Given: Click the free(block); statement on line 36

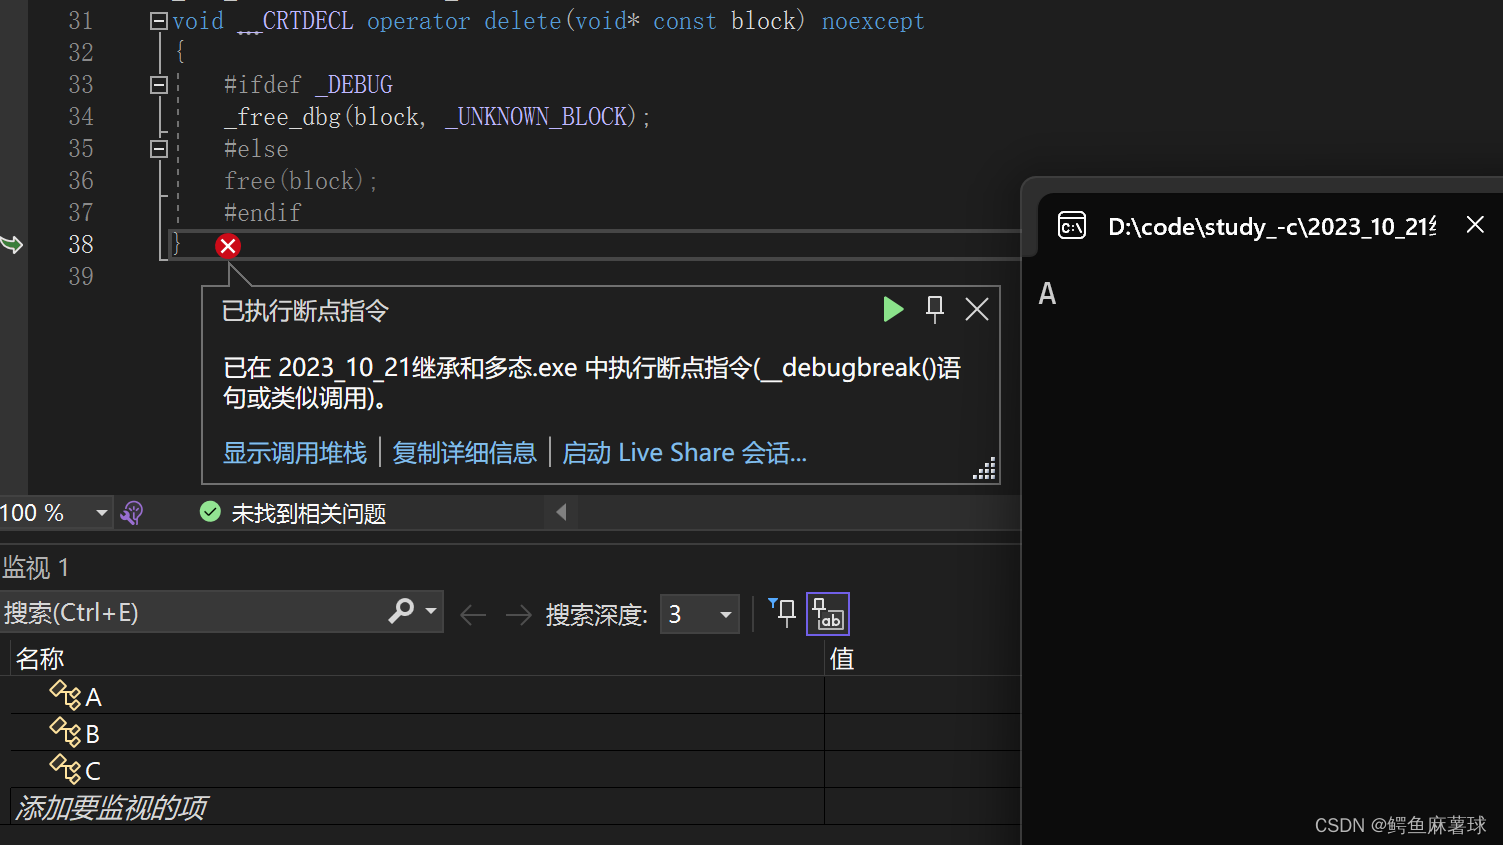Looking at the screenshot, I should click(301, 181).
